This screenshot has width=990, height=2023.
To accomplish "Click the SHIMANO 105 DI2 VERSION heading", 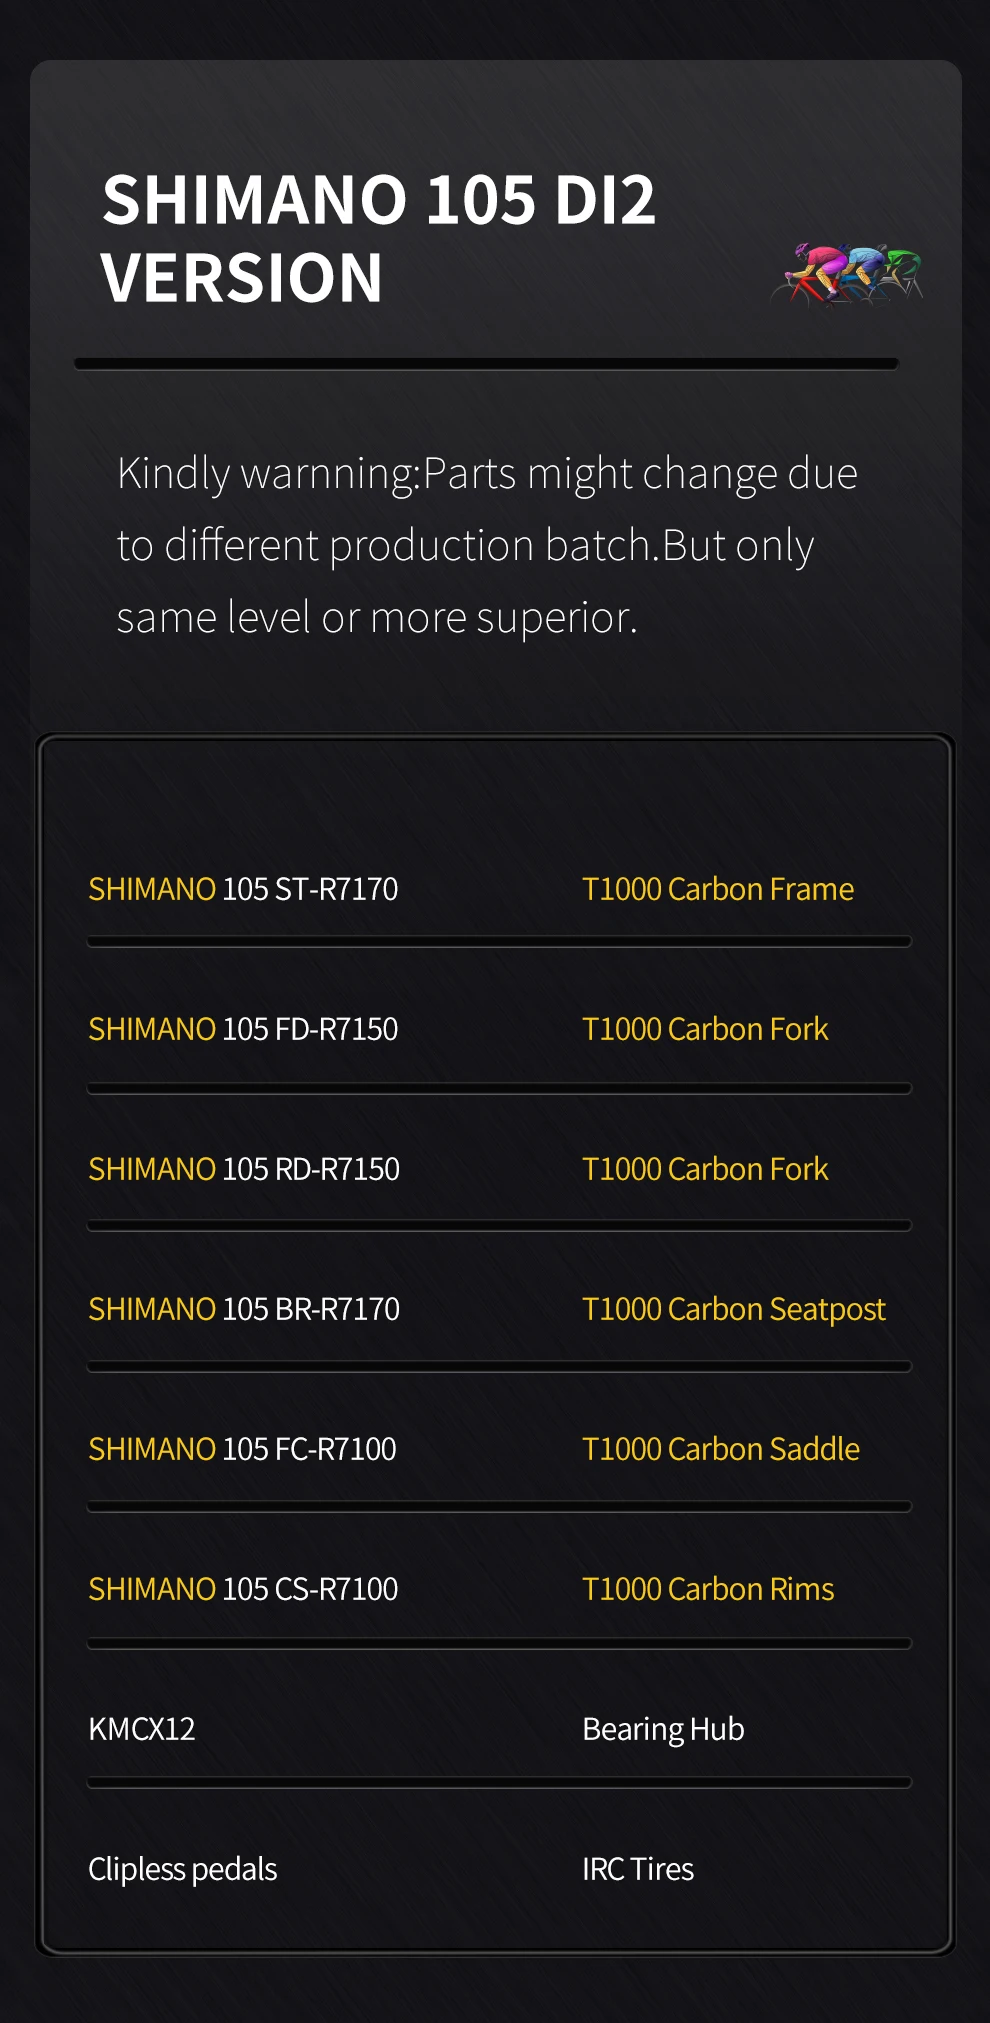I will pos(379,238).
